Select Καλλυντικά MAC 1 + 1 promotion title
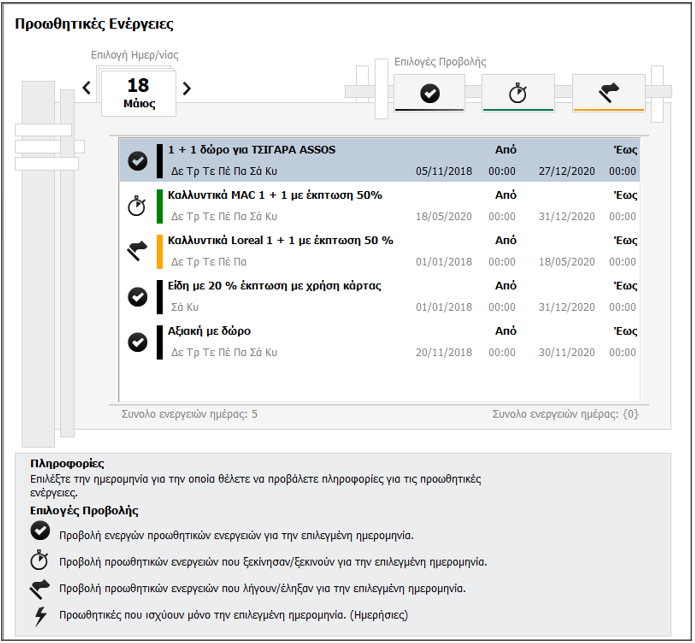695x643 pixels. 275,195
